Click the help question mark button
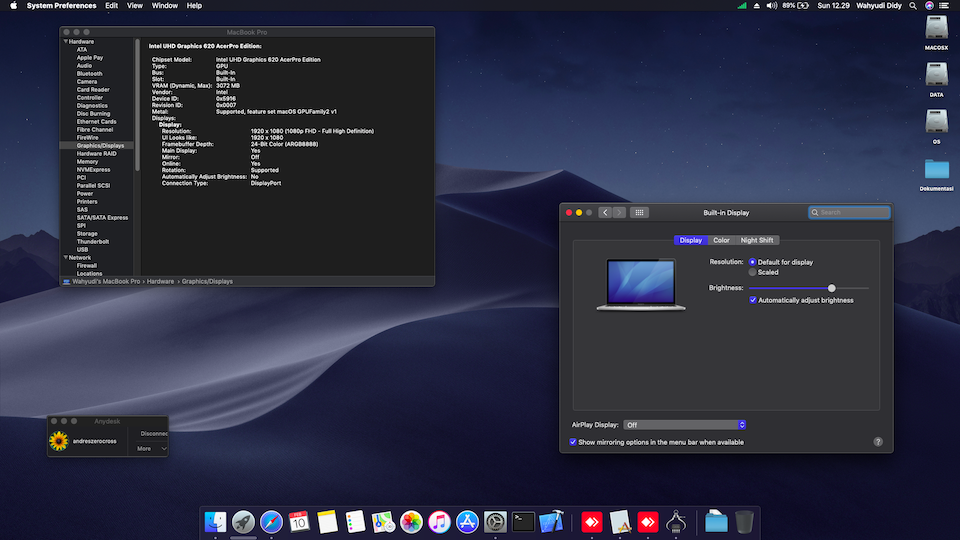The width and height of the screenshot is (960, 540). tap(878, 441)
